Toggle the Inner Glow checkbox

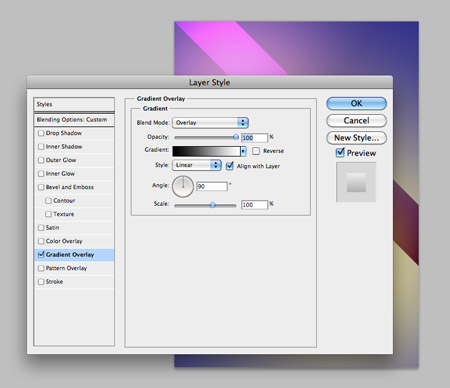(x=41, y=174)
